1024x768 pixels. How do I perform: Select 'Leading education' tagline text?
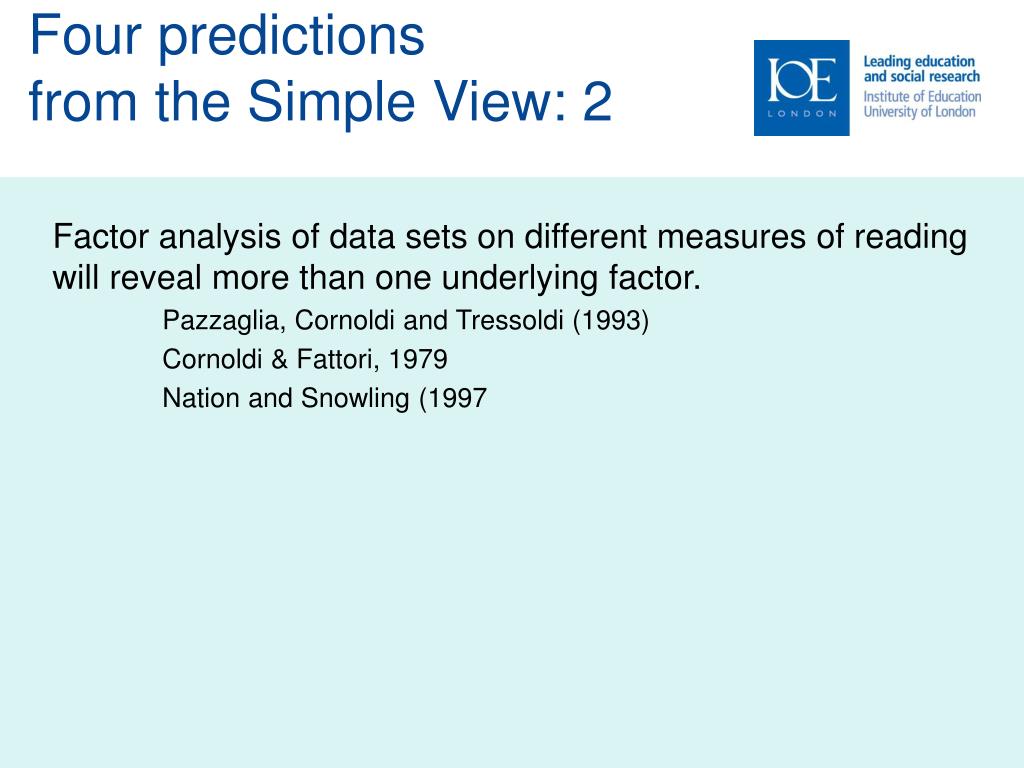point(919,62)
